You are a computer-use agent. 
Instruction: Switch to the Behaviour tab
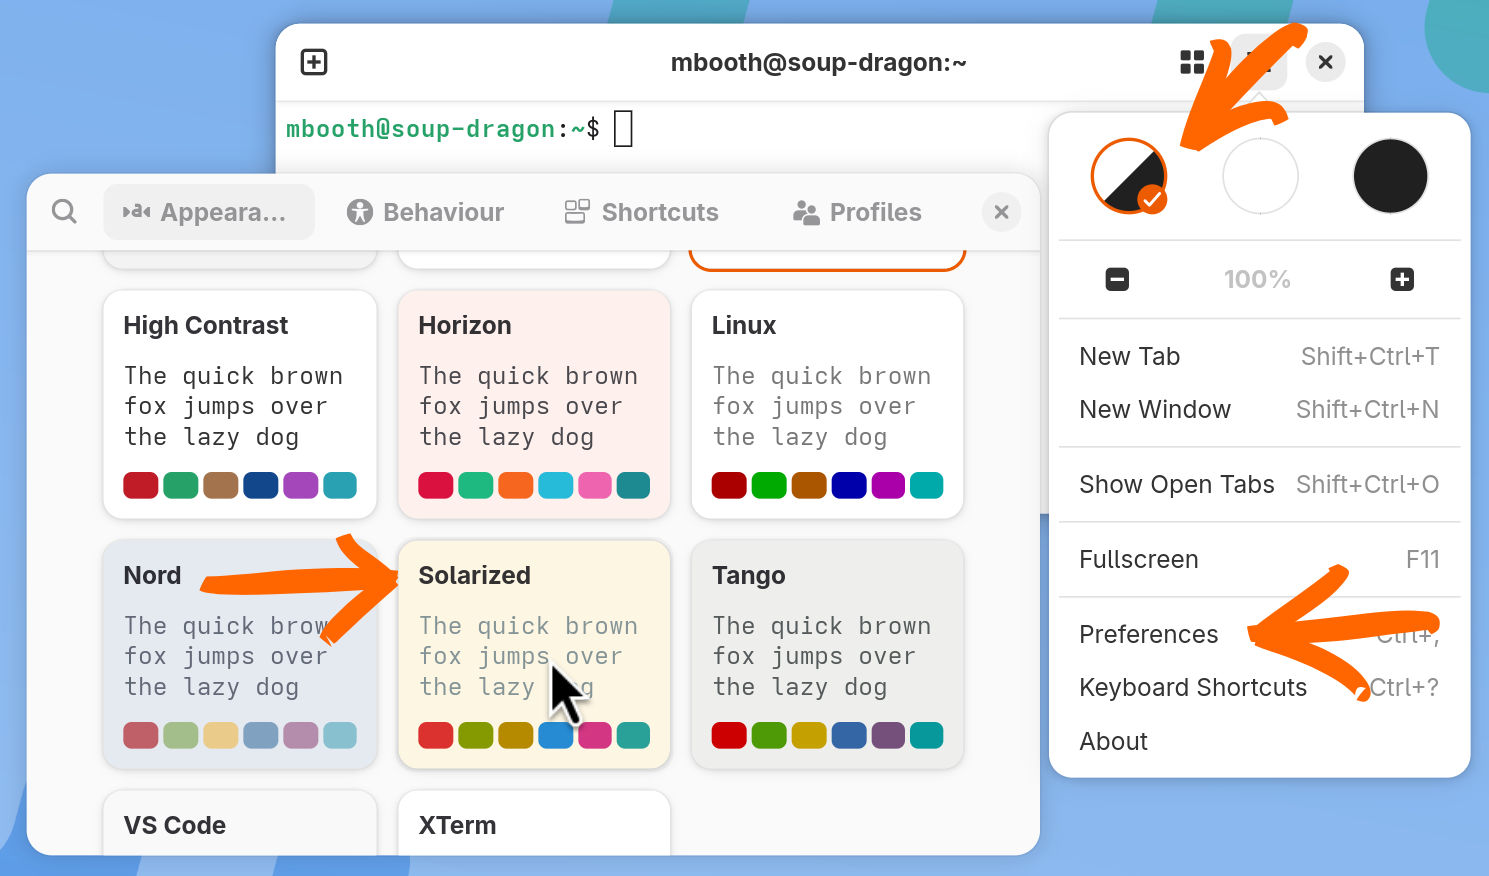426,212
